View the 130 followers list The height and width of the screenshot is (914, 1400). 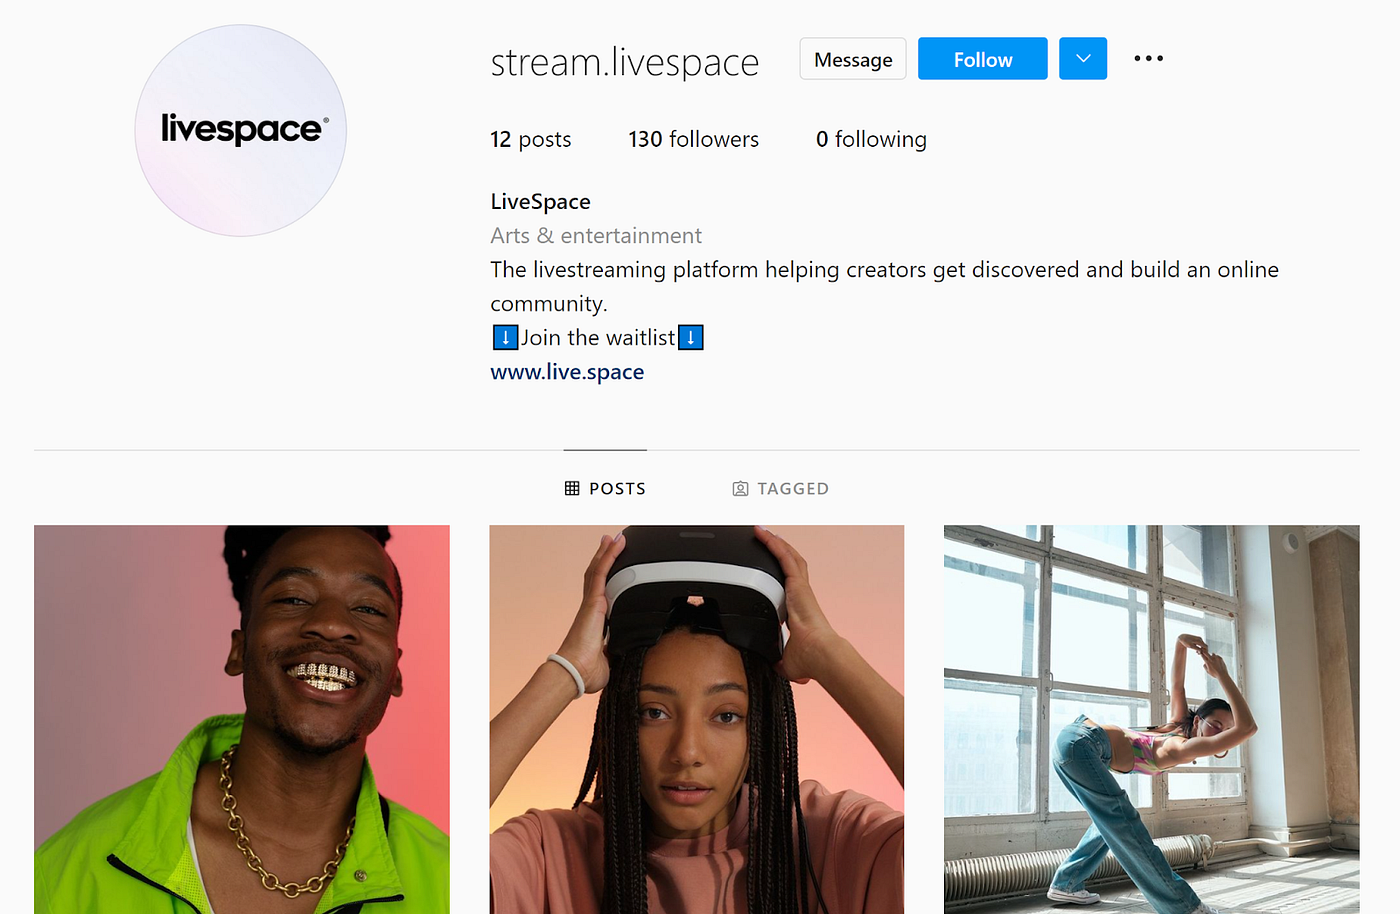[x=693, y=139]
